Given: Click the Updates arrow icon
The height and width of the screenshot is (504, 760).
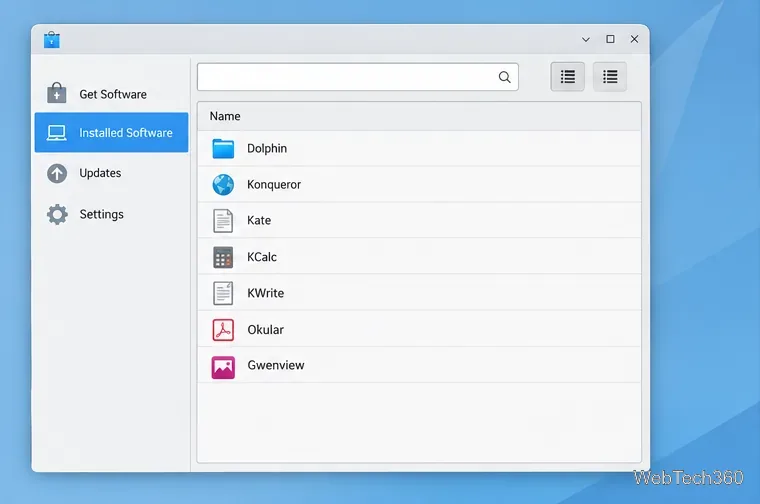Looking at the screenshot, I should [x=57, y=173].
